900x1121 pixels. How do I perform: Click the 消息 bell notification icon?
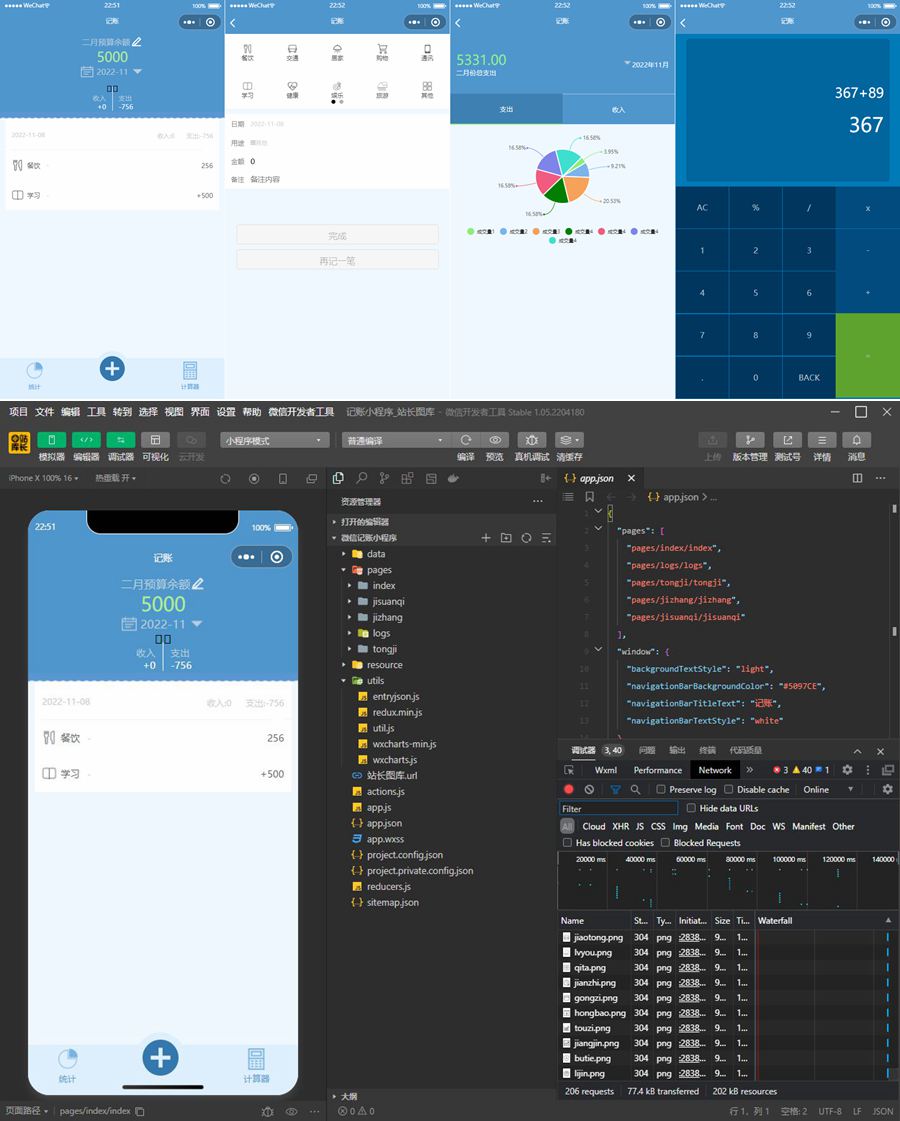tap(857, 440)
